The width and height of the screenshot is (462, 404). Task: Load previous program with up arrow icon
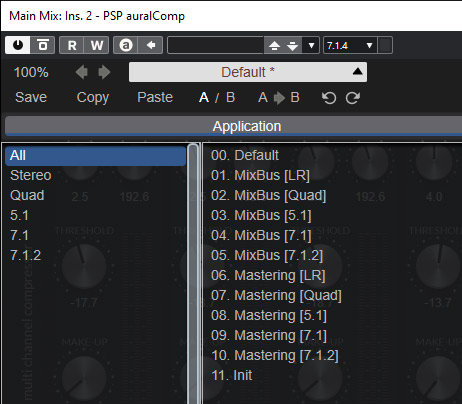pyautogui.click(x=274, y=45)
